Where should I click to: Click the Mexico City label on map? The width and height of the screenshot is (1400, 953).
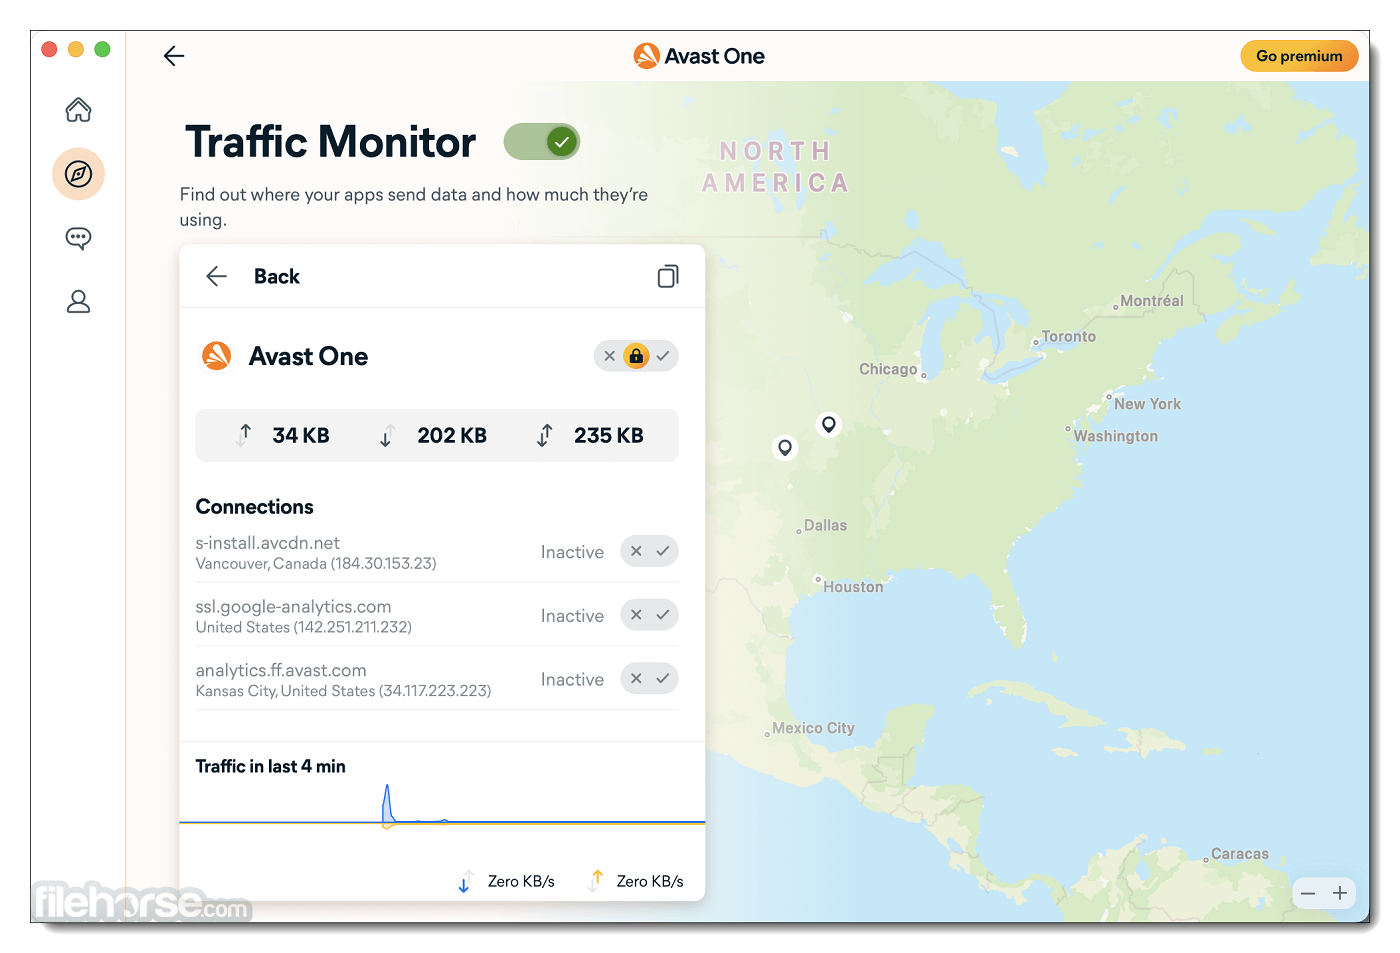click(813, 728)
